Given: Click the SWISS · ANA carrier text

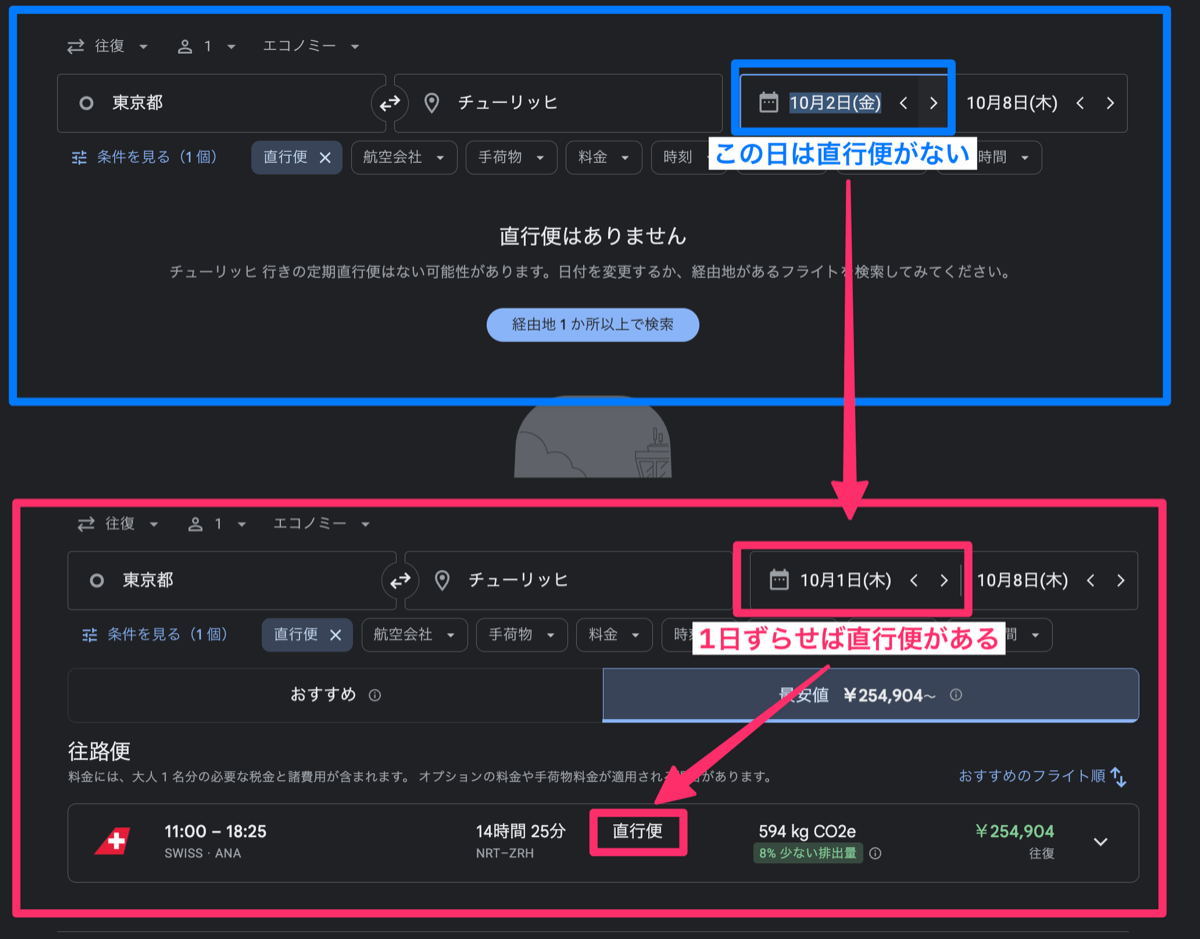Looking at the screenshot, I should pyautogui.click(x=202, y=854).
